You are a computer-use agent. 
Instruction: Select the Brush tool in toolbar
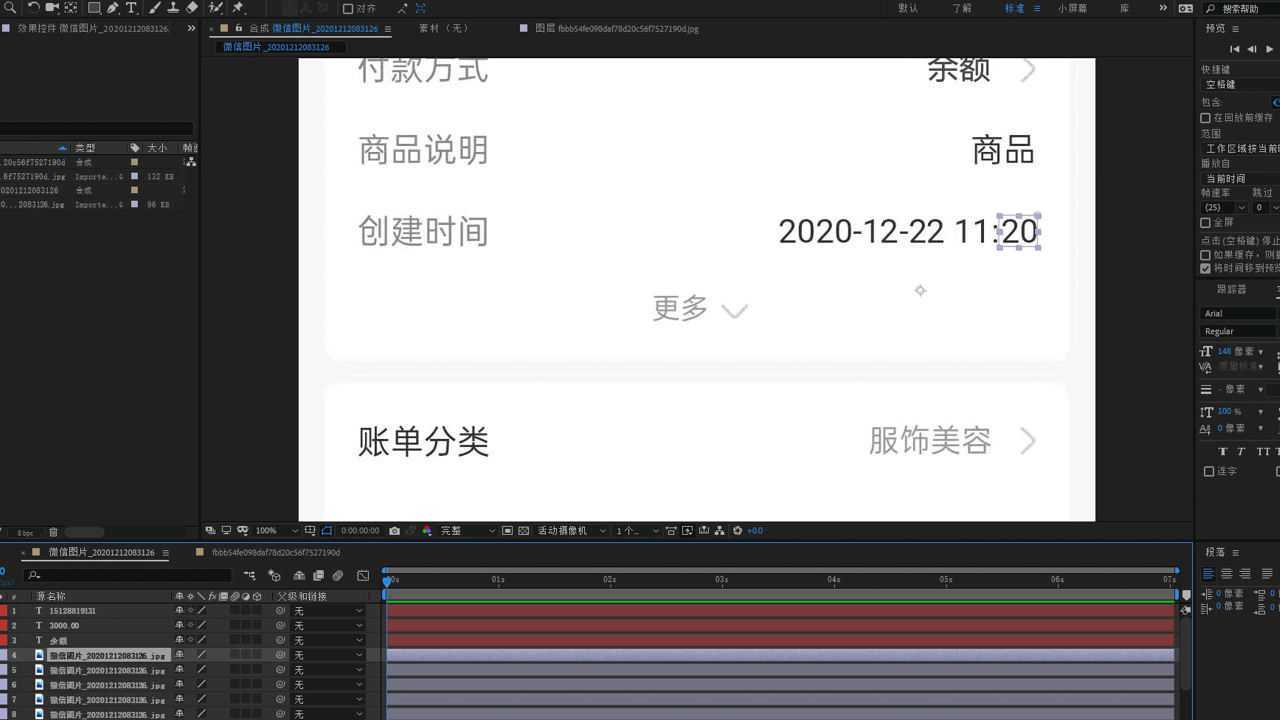[155, 7]
